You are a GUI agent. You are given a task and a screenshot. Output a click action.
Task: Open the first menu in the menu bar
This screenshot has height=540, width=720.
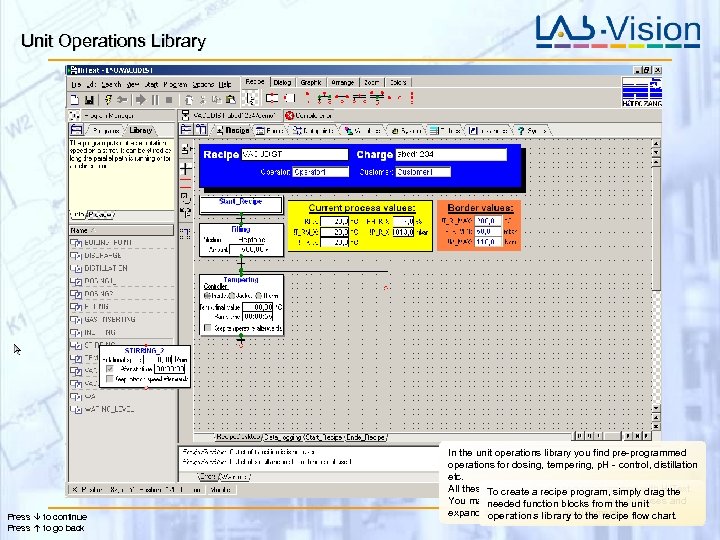[76, 84]
